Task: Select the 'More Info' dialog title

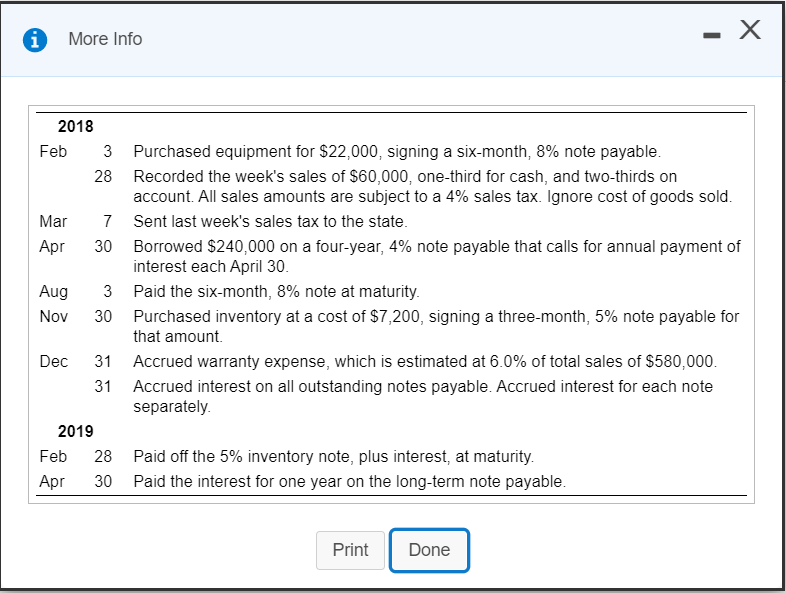Action: pyautogui.click(x=105, y=39)
